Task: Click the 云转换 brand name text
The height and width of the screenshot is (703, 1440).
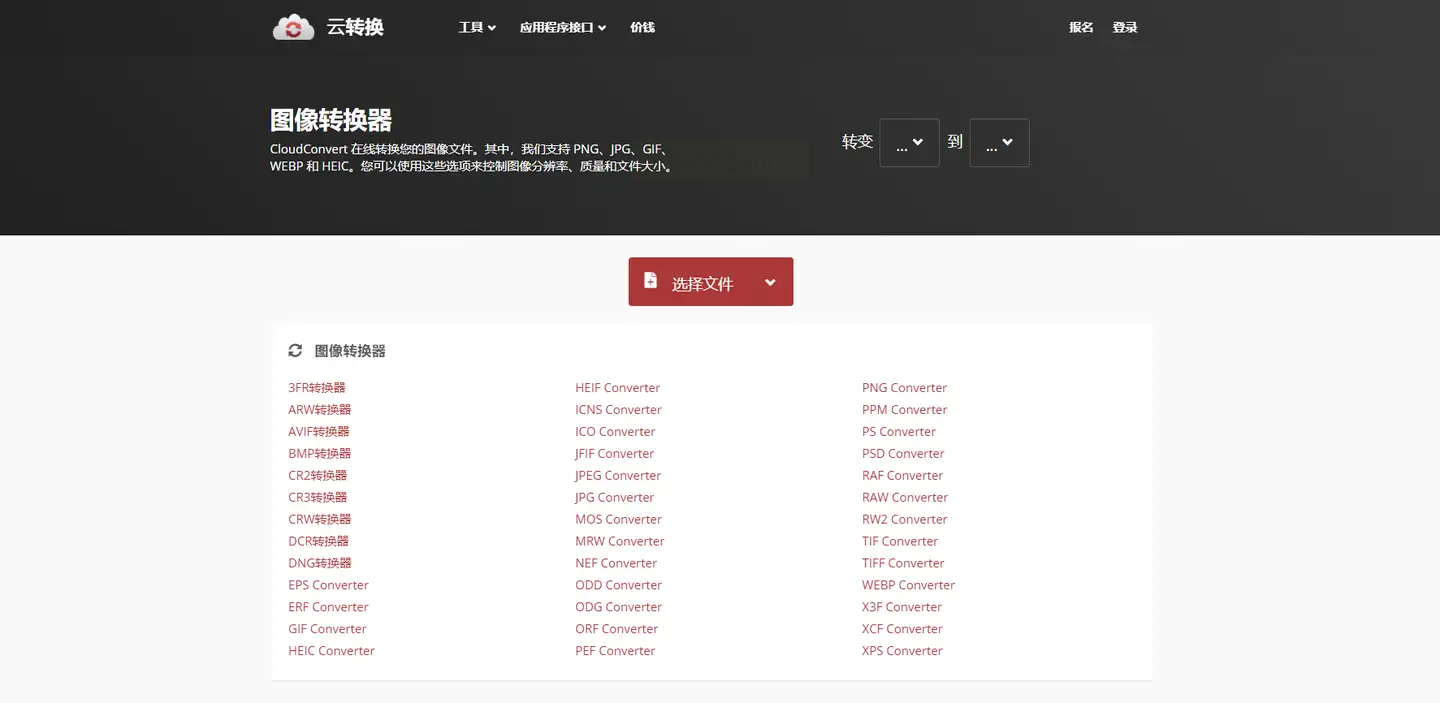Action: pyautogui.click(x=355, y=28)
